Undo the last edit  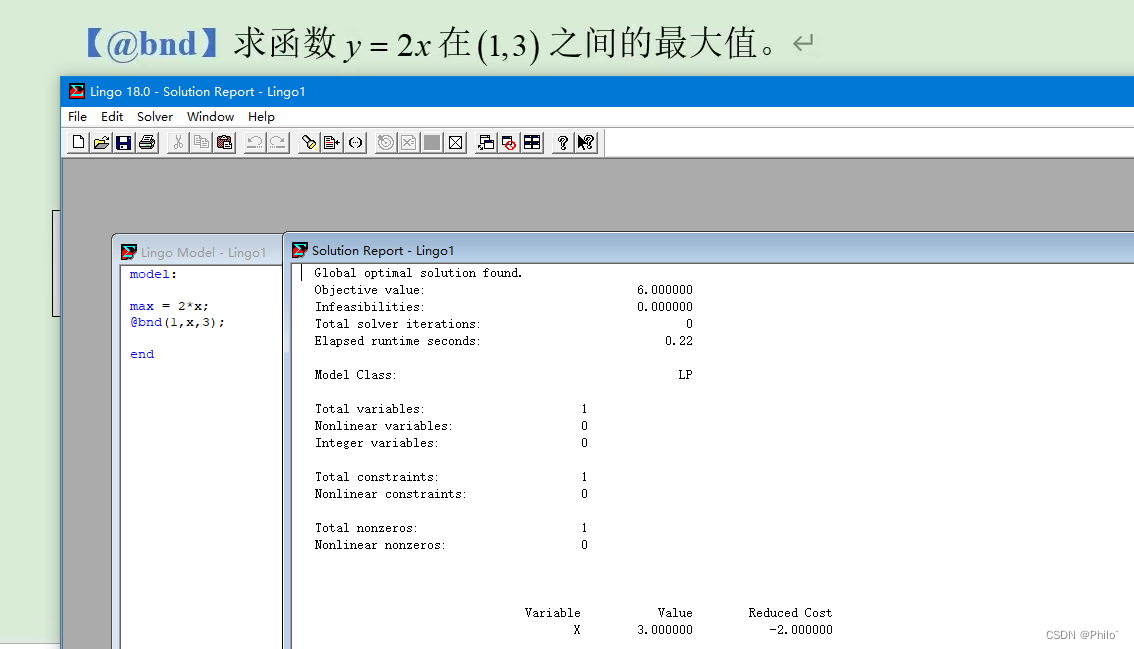pos(255,143)
